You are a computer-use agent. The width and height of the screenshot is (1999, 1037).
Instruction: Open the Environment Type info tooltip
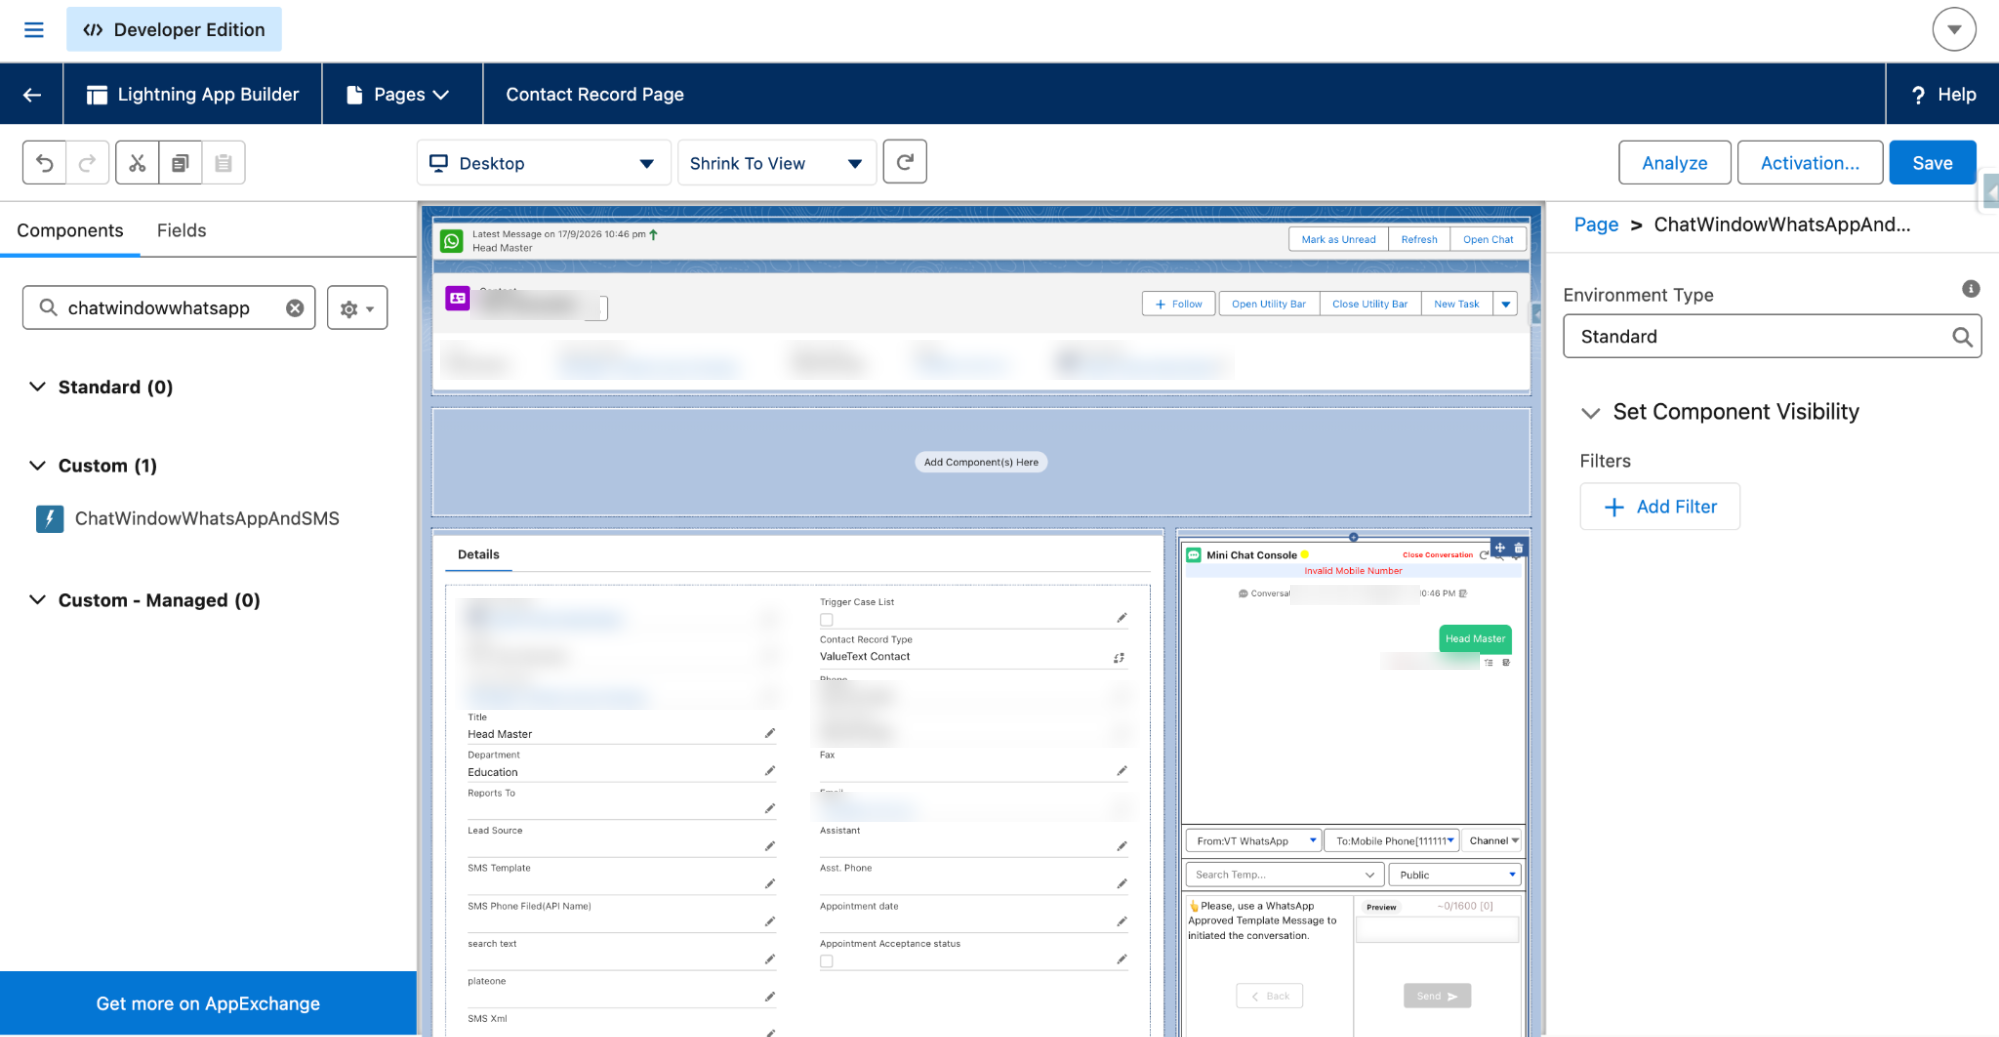[x=1970, y=289]
